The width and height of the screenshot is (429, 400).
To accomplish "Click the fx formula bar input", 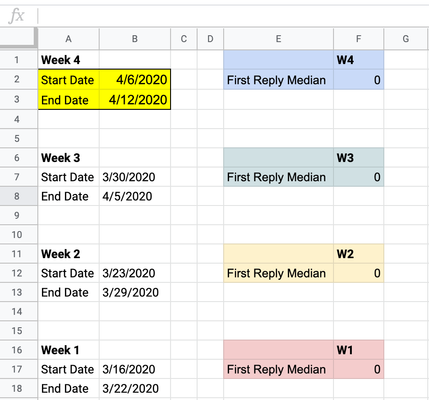I will coord(233,16).
